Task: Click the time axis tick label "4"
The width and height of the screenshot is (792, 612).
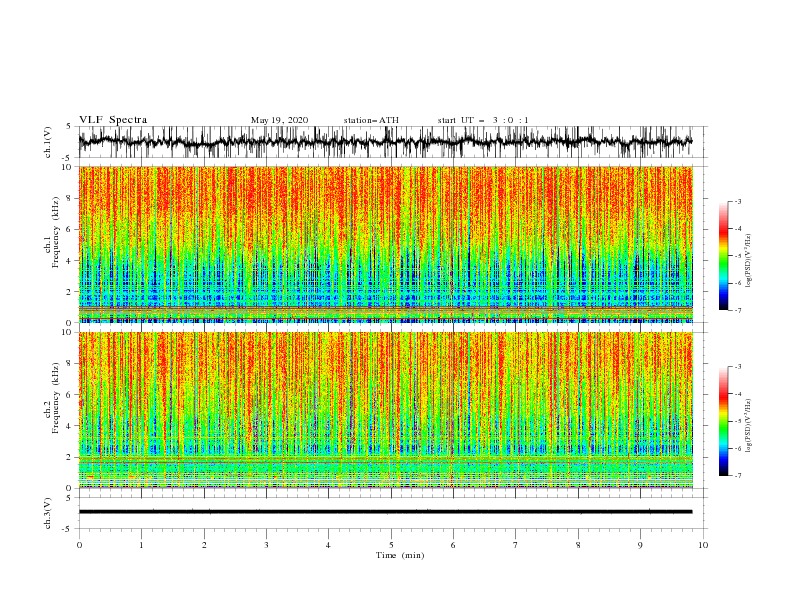Action: coord(328,545)
